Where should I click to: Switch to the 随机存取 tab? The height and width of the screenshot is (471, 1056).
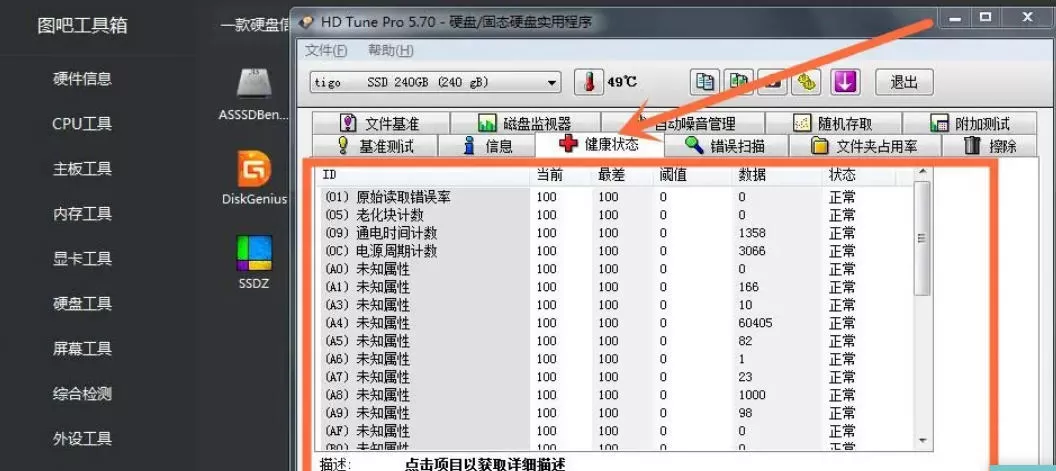click(x=833, y=123)
